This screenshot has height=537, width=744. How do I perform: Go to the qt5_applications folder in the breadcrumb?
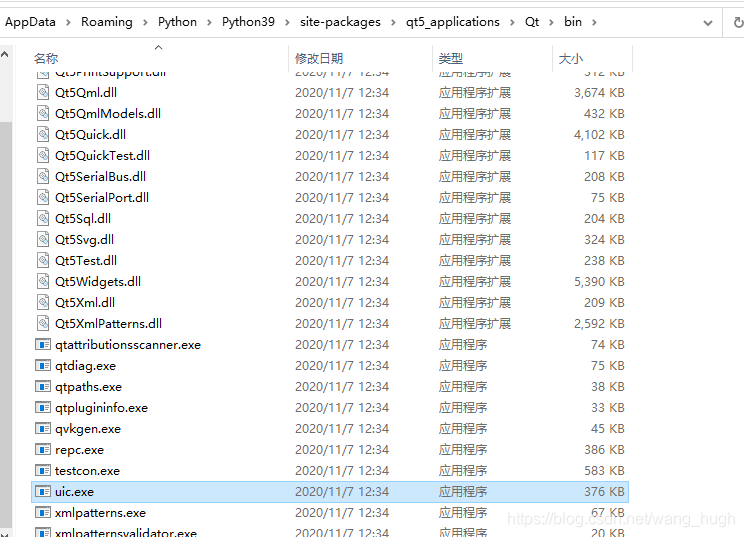click(x=453, y=22)
